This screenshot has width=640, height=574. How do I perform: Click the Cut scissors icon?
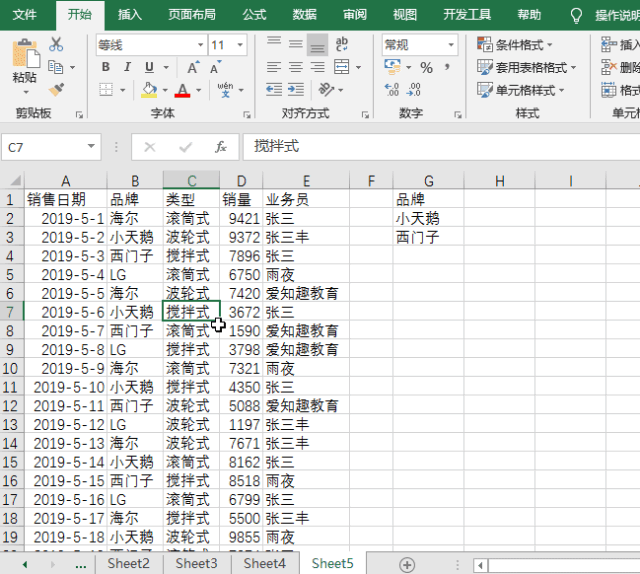point(56,44)
